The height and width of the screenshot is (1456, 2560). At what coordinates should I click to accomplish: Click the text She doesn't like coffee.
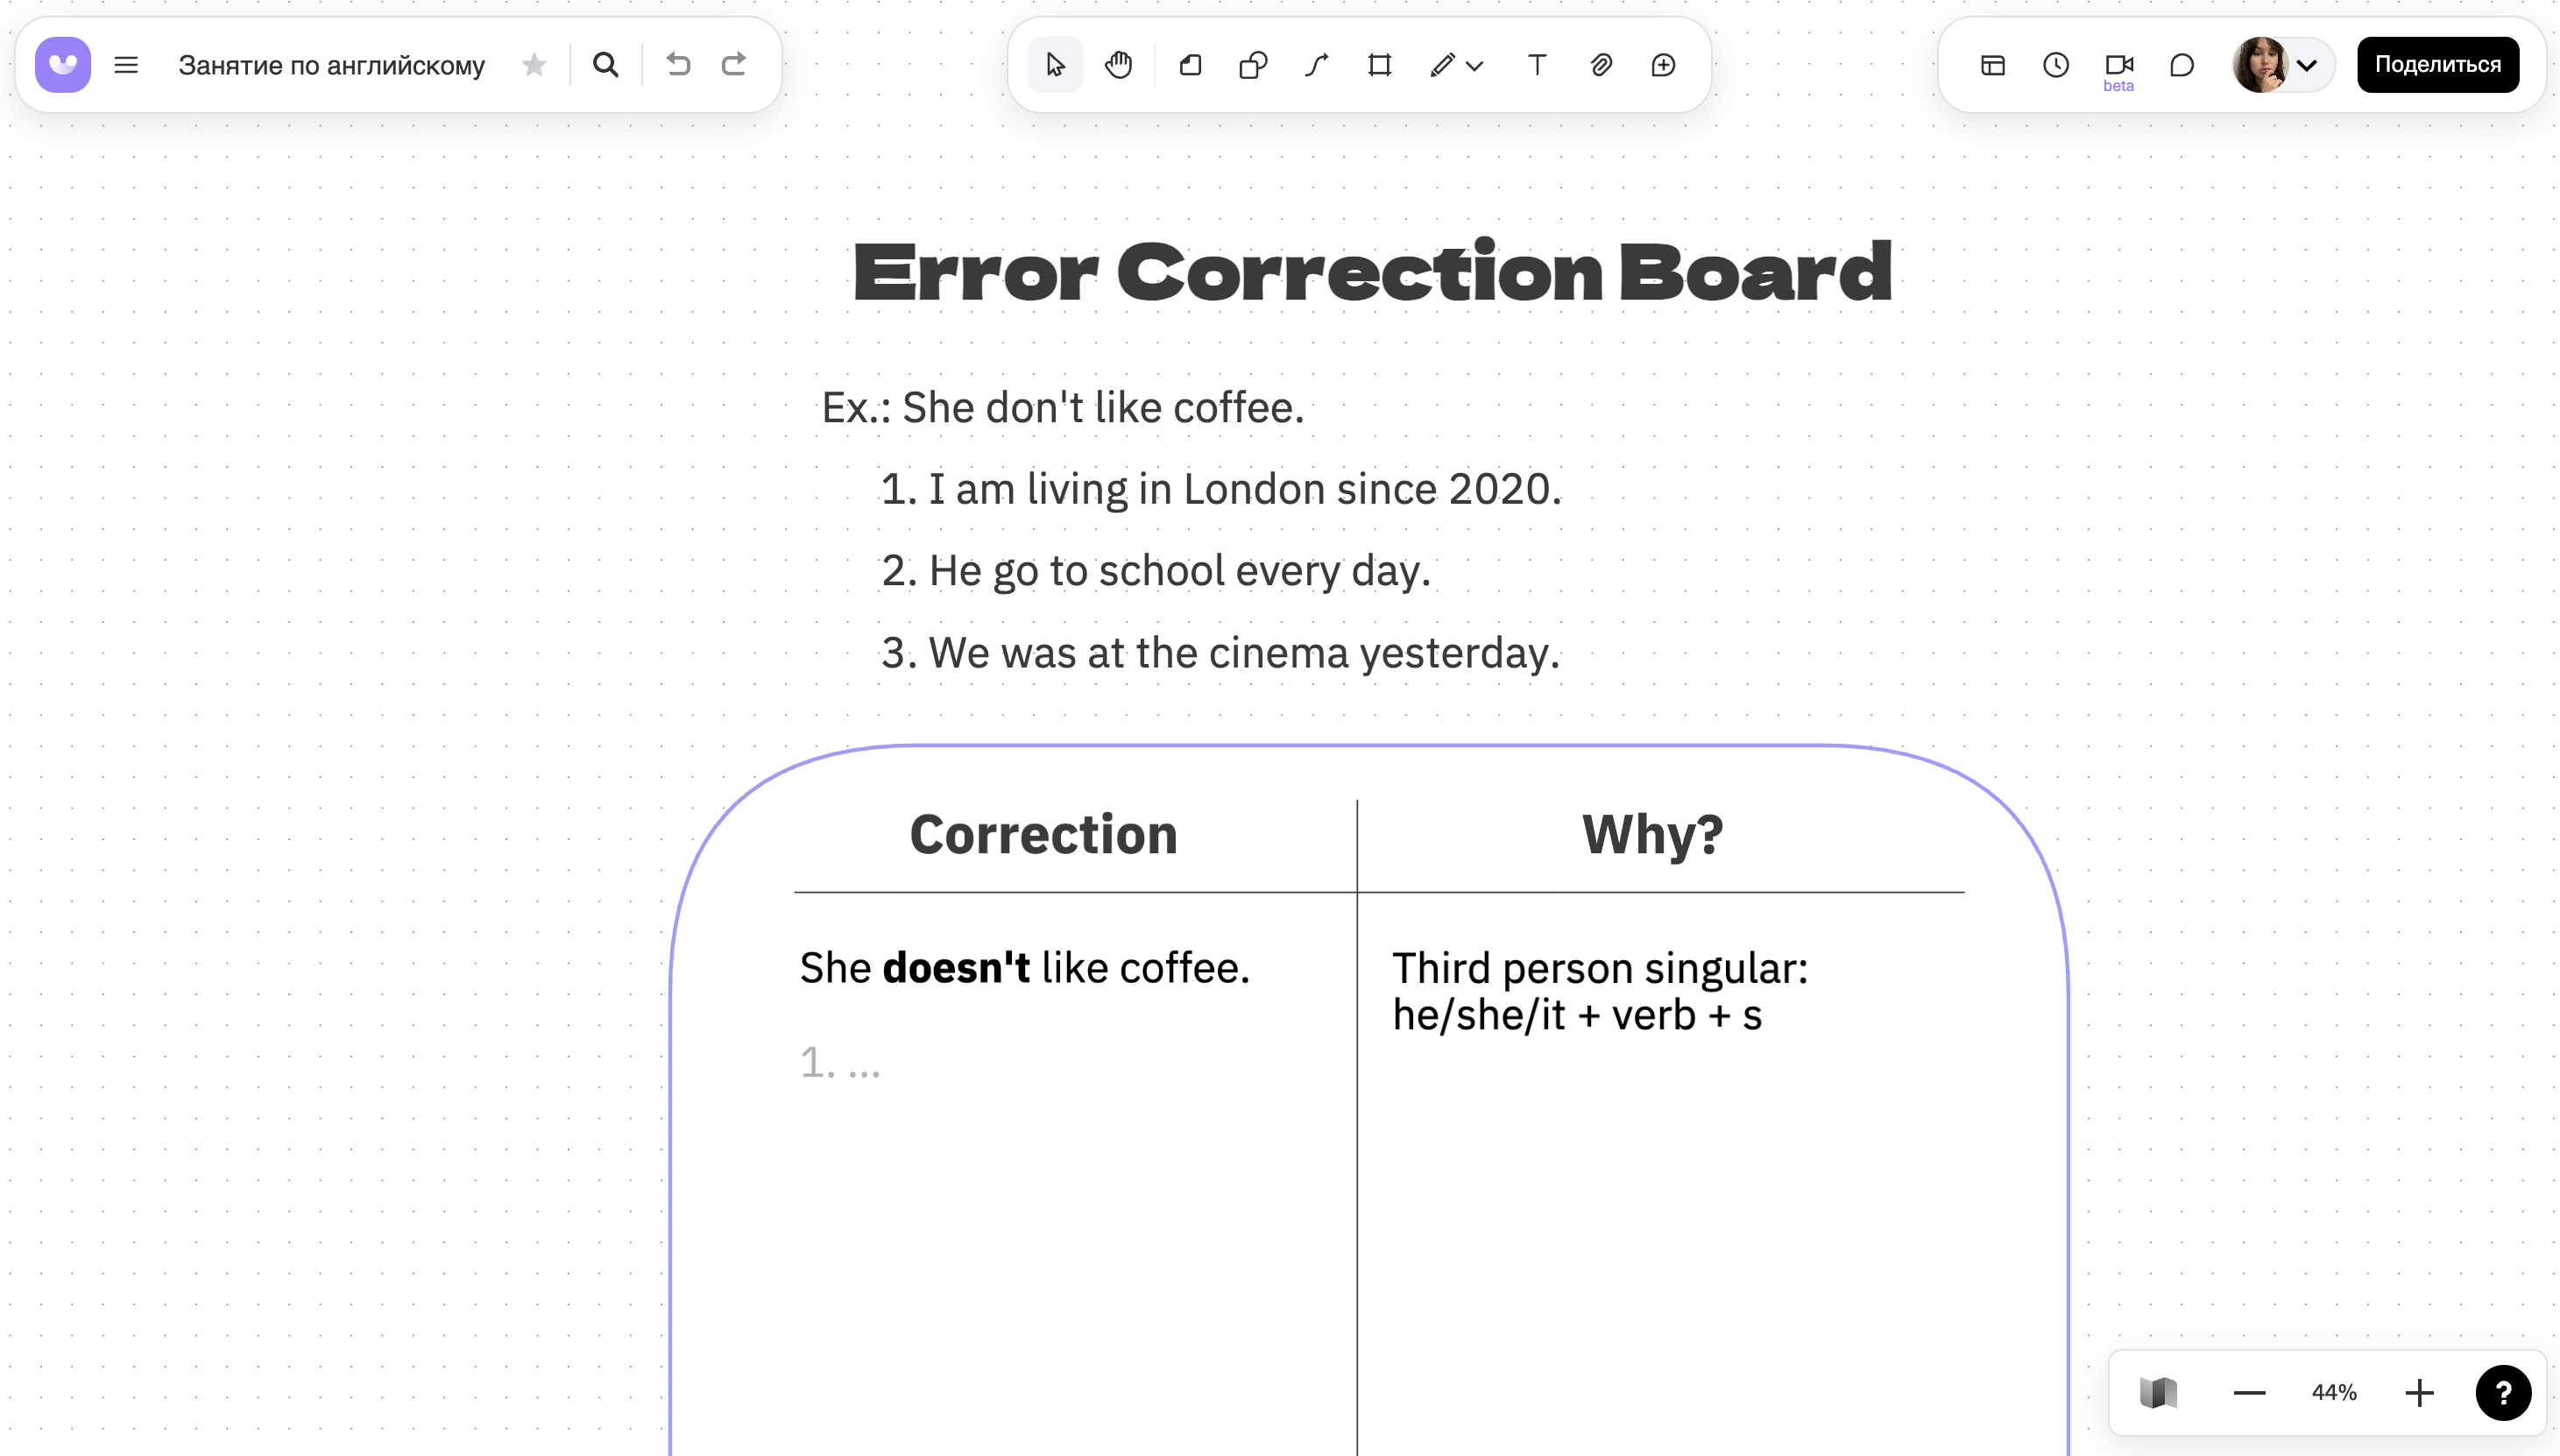click(1025, 968)
